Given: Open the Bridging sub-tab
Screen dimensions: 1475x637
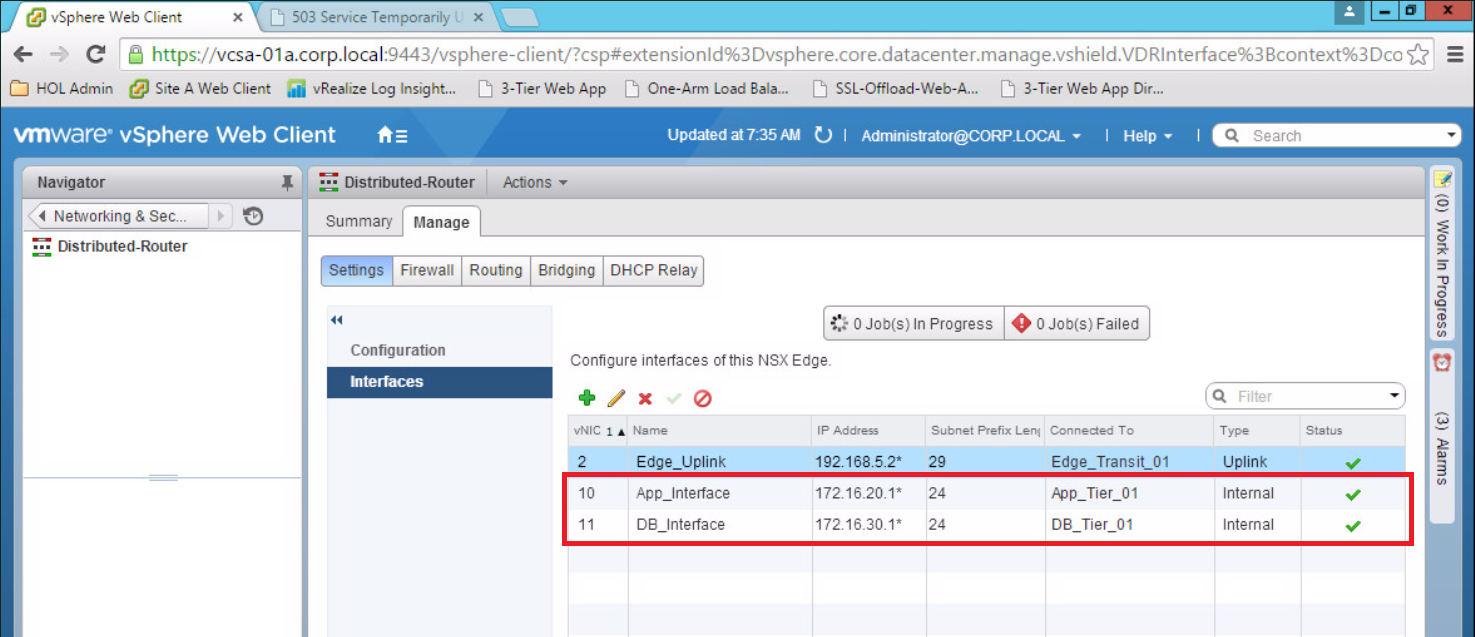Looking at the screenshot, I should [x=567, y=270].
